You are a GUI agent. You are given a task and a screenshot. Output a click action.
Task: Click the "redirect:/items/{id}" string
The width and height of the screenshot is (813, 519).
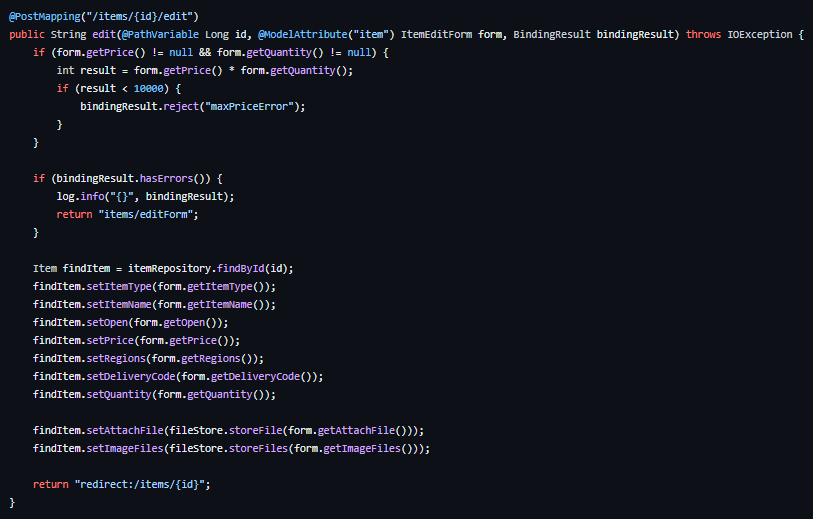tap(139, 485)
